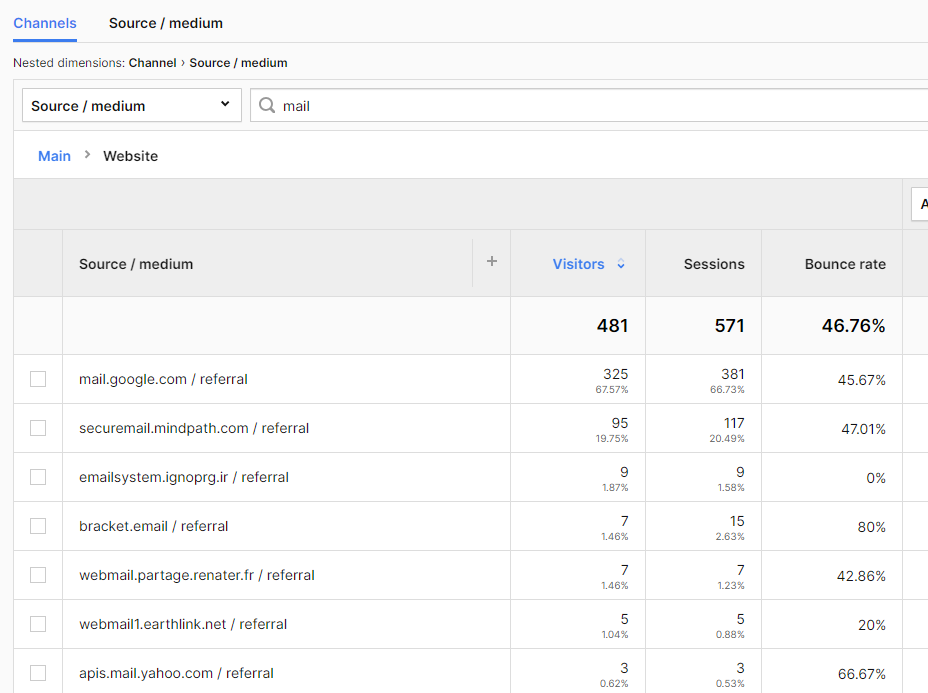The width and height of the screenshot is (928, 693).
Task: Sort by Bounce rate column header
Action: (845, 264)
